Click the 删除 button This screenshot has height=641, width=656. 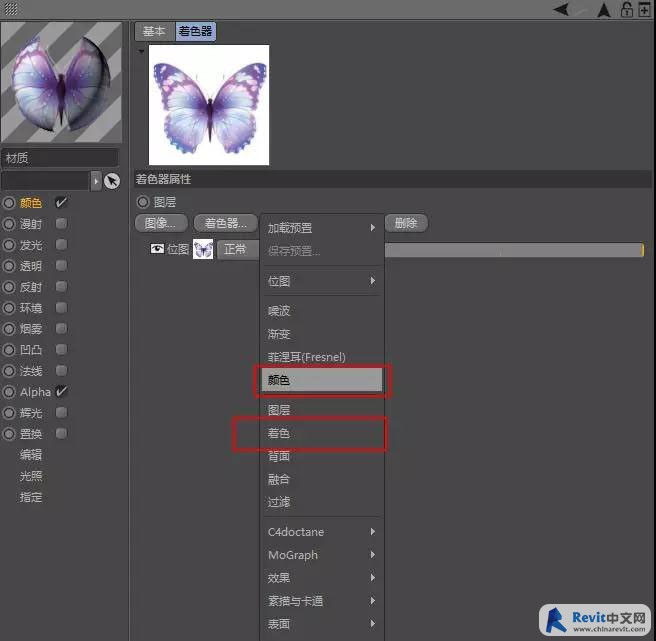click(x=406, y=223)
